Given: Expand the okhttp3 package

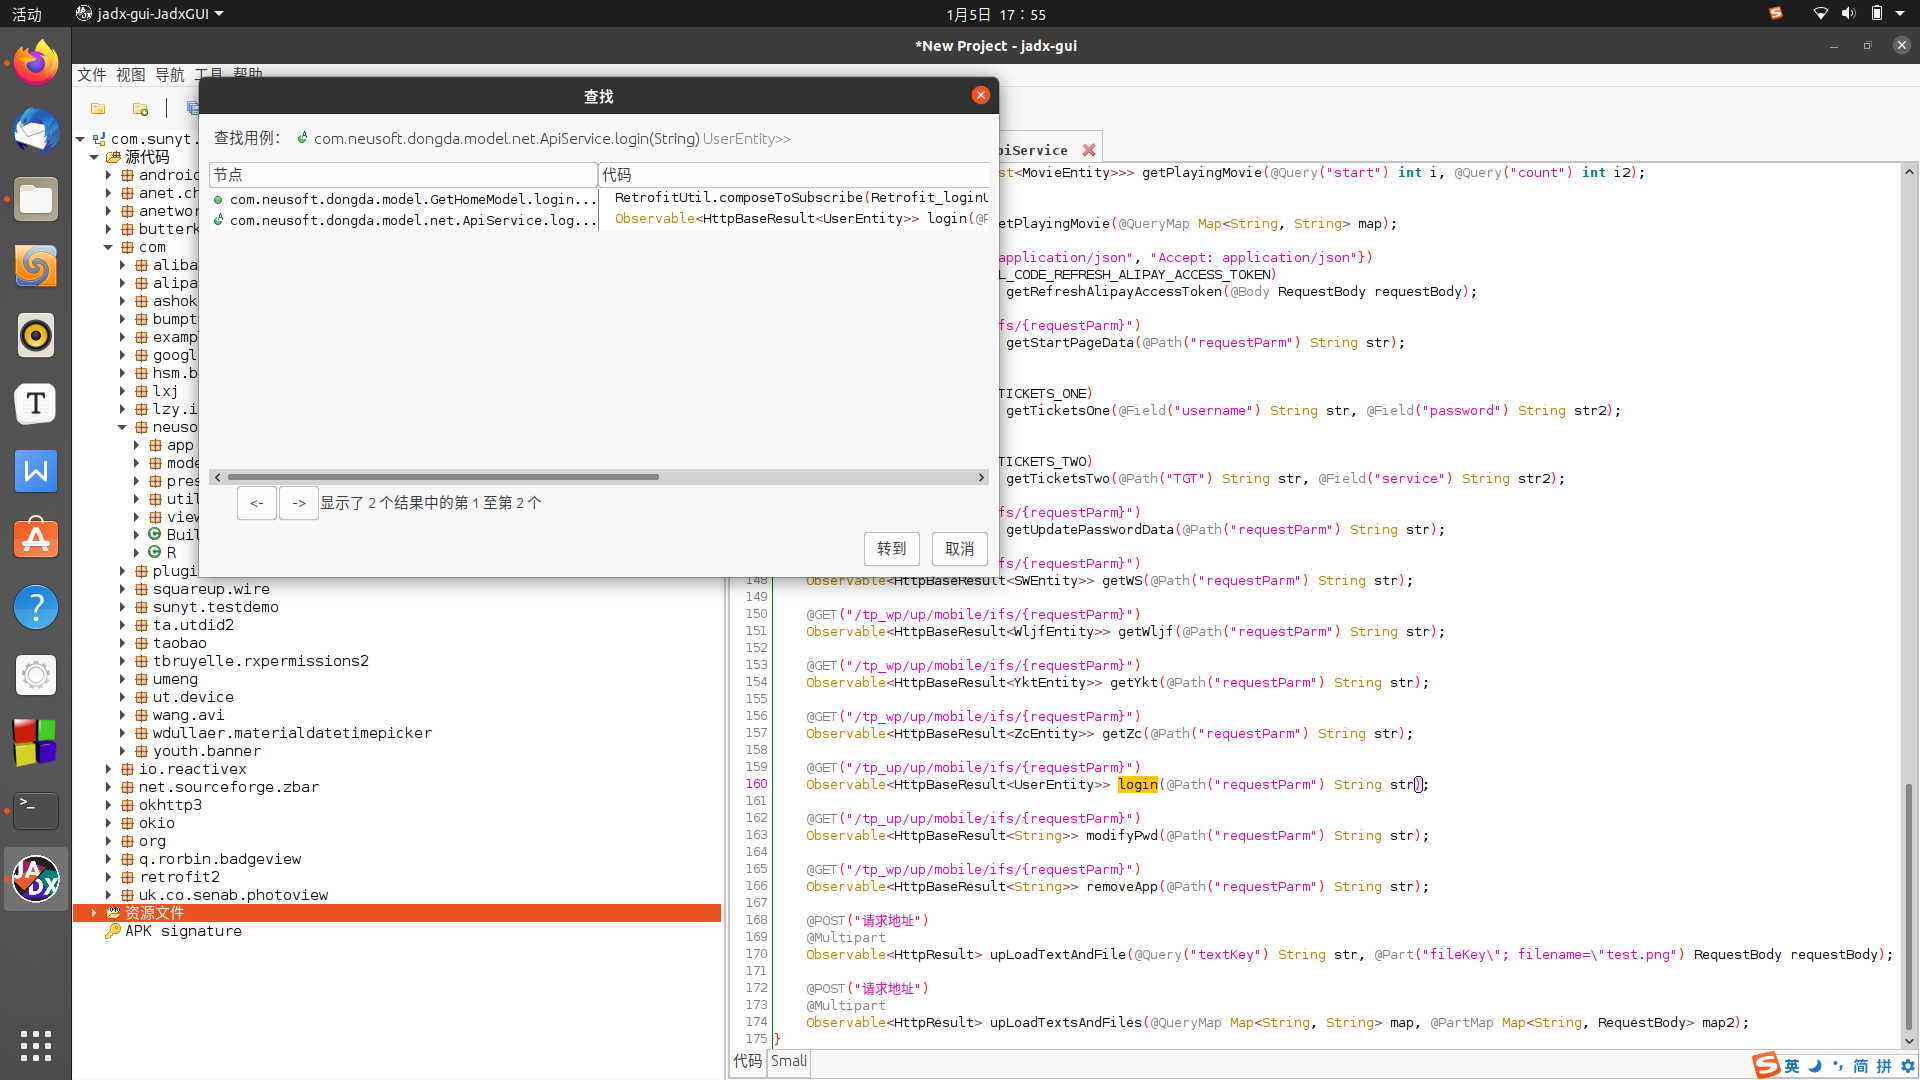Looking at the screenshot, I should 108,805.
